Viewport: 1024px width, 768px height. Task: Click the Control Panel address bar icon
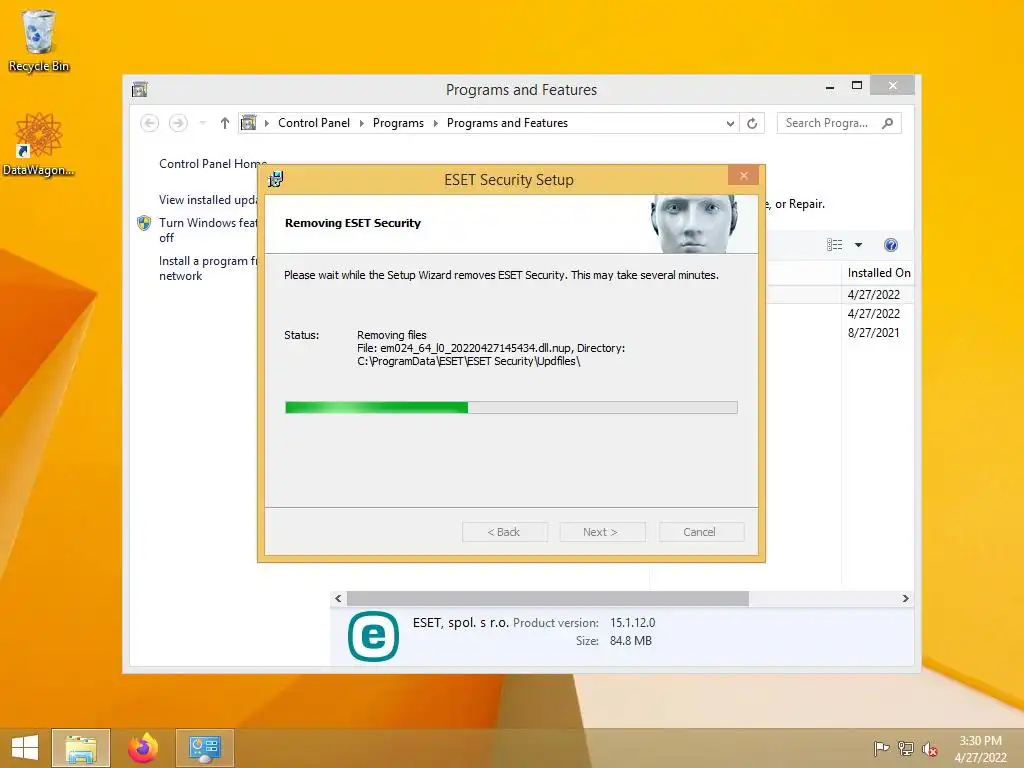249,123
